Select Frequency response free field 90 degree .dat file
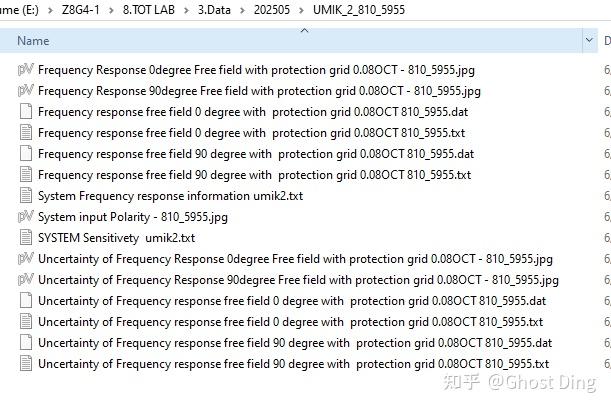The image size is (611, 410). (x=255, y=154)
